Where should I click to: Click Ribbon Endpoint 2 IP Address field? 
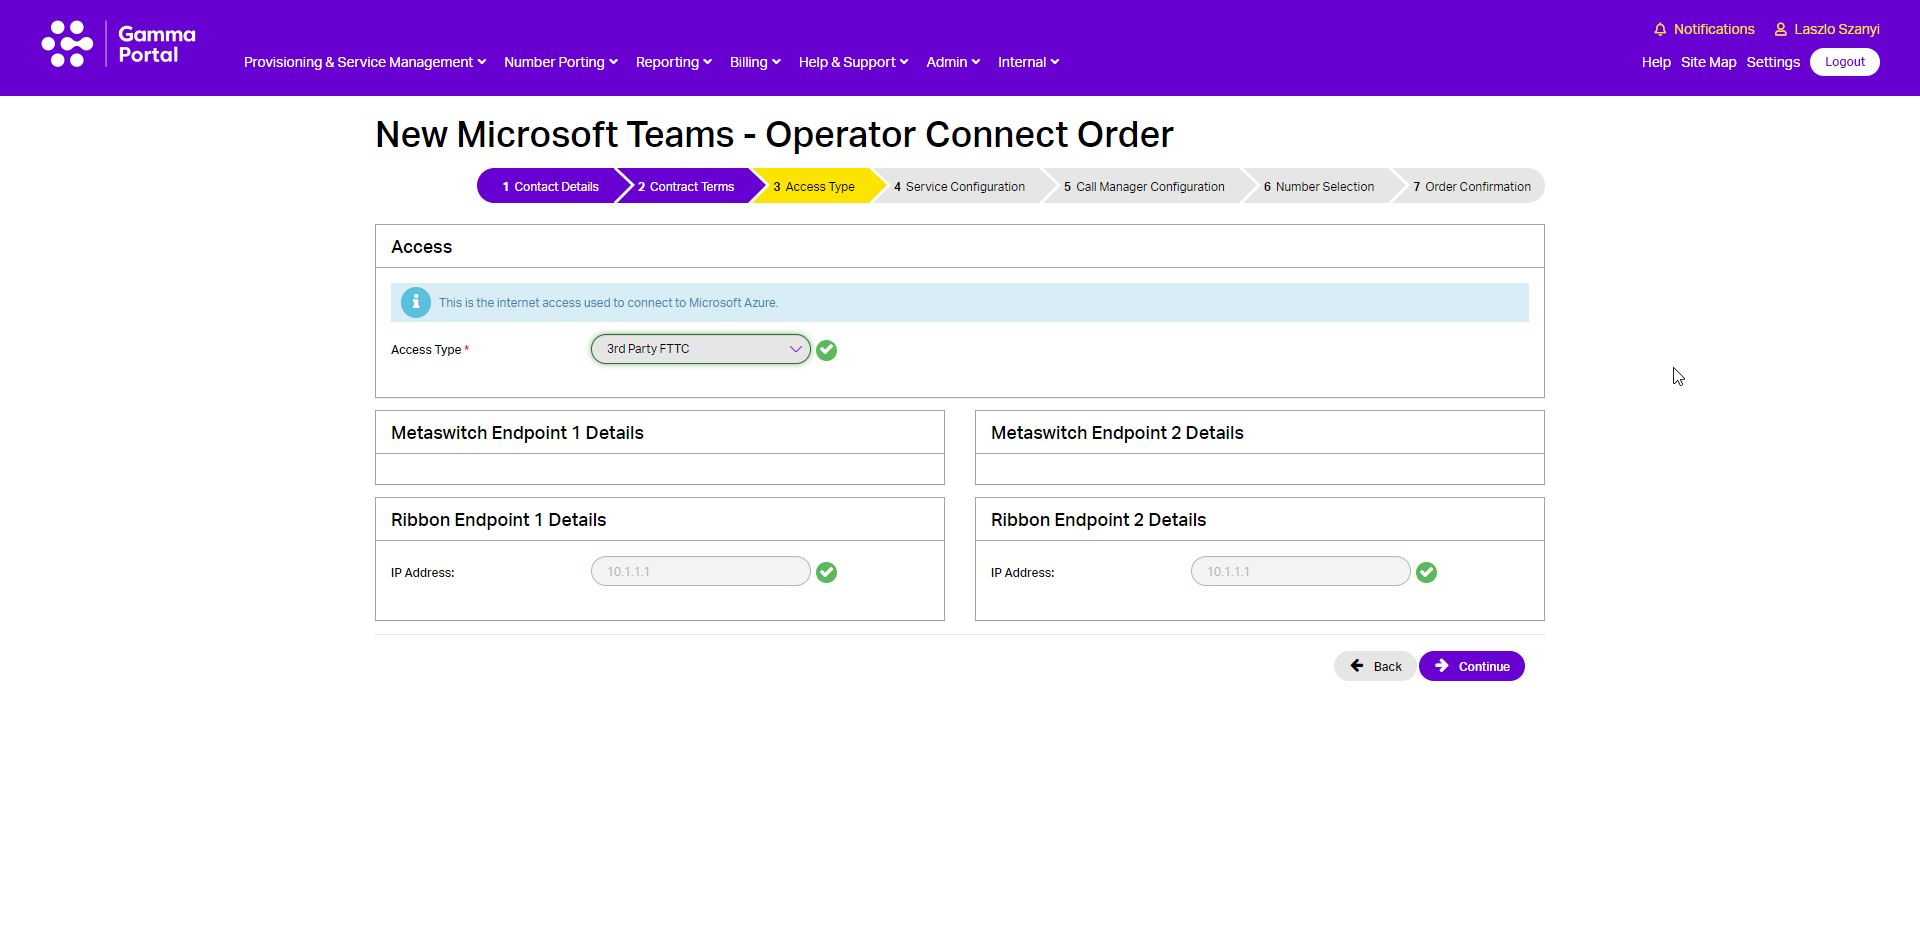pos(1300,571)
